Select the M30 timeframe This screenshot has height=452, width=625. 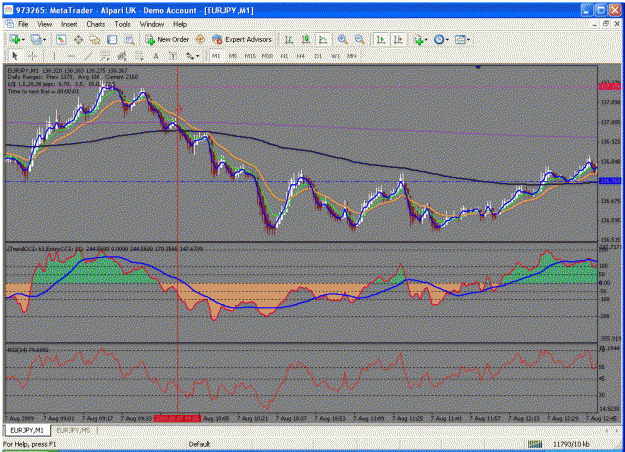[267, 56]
